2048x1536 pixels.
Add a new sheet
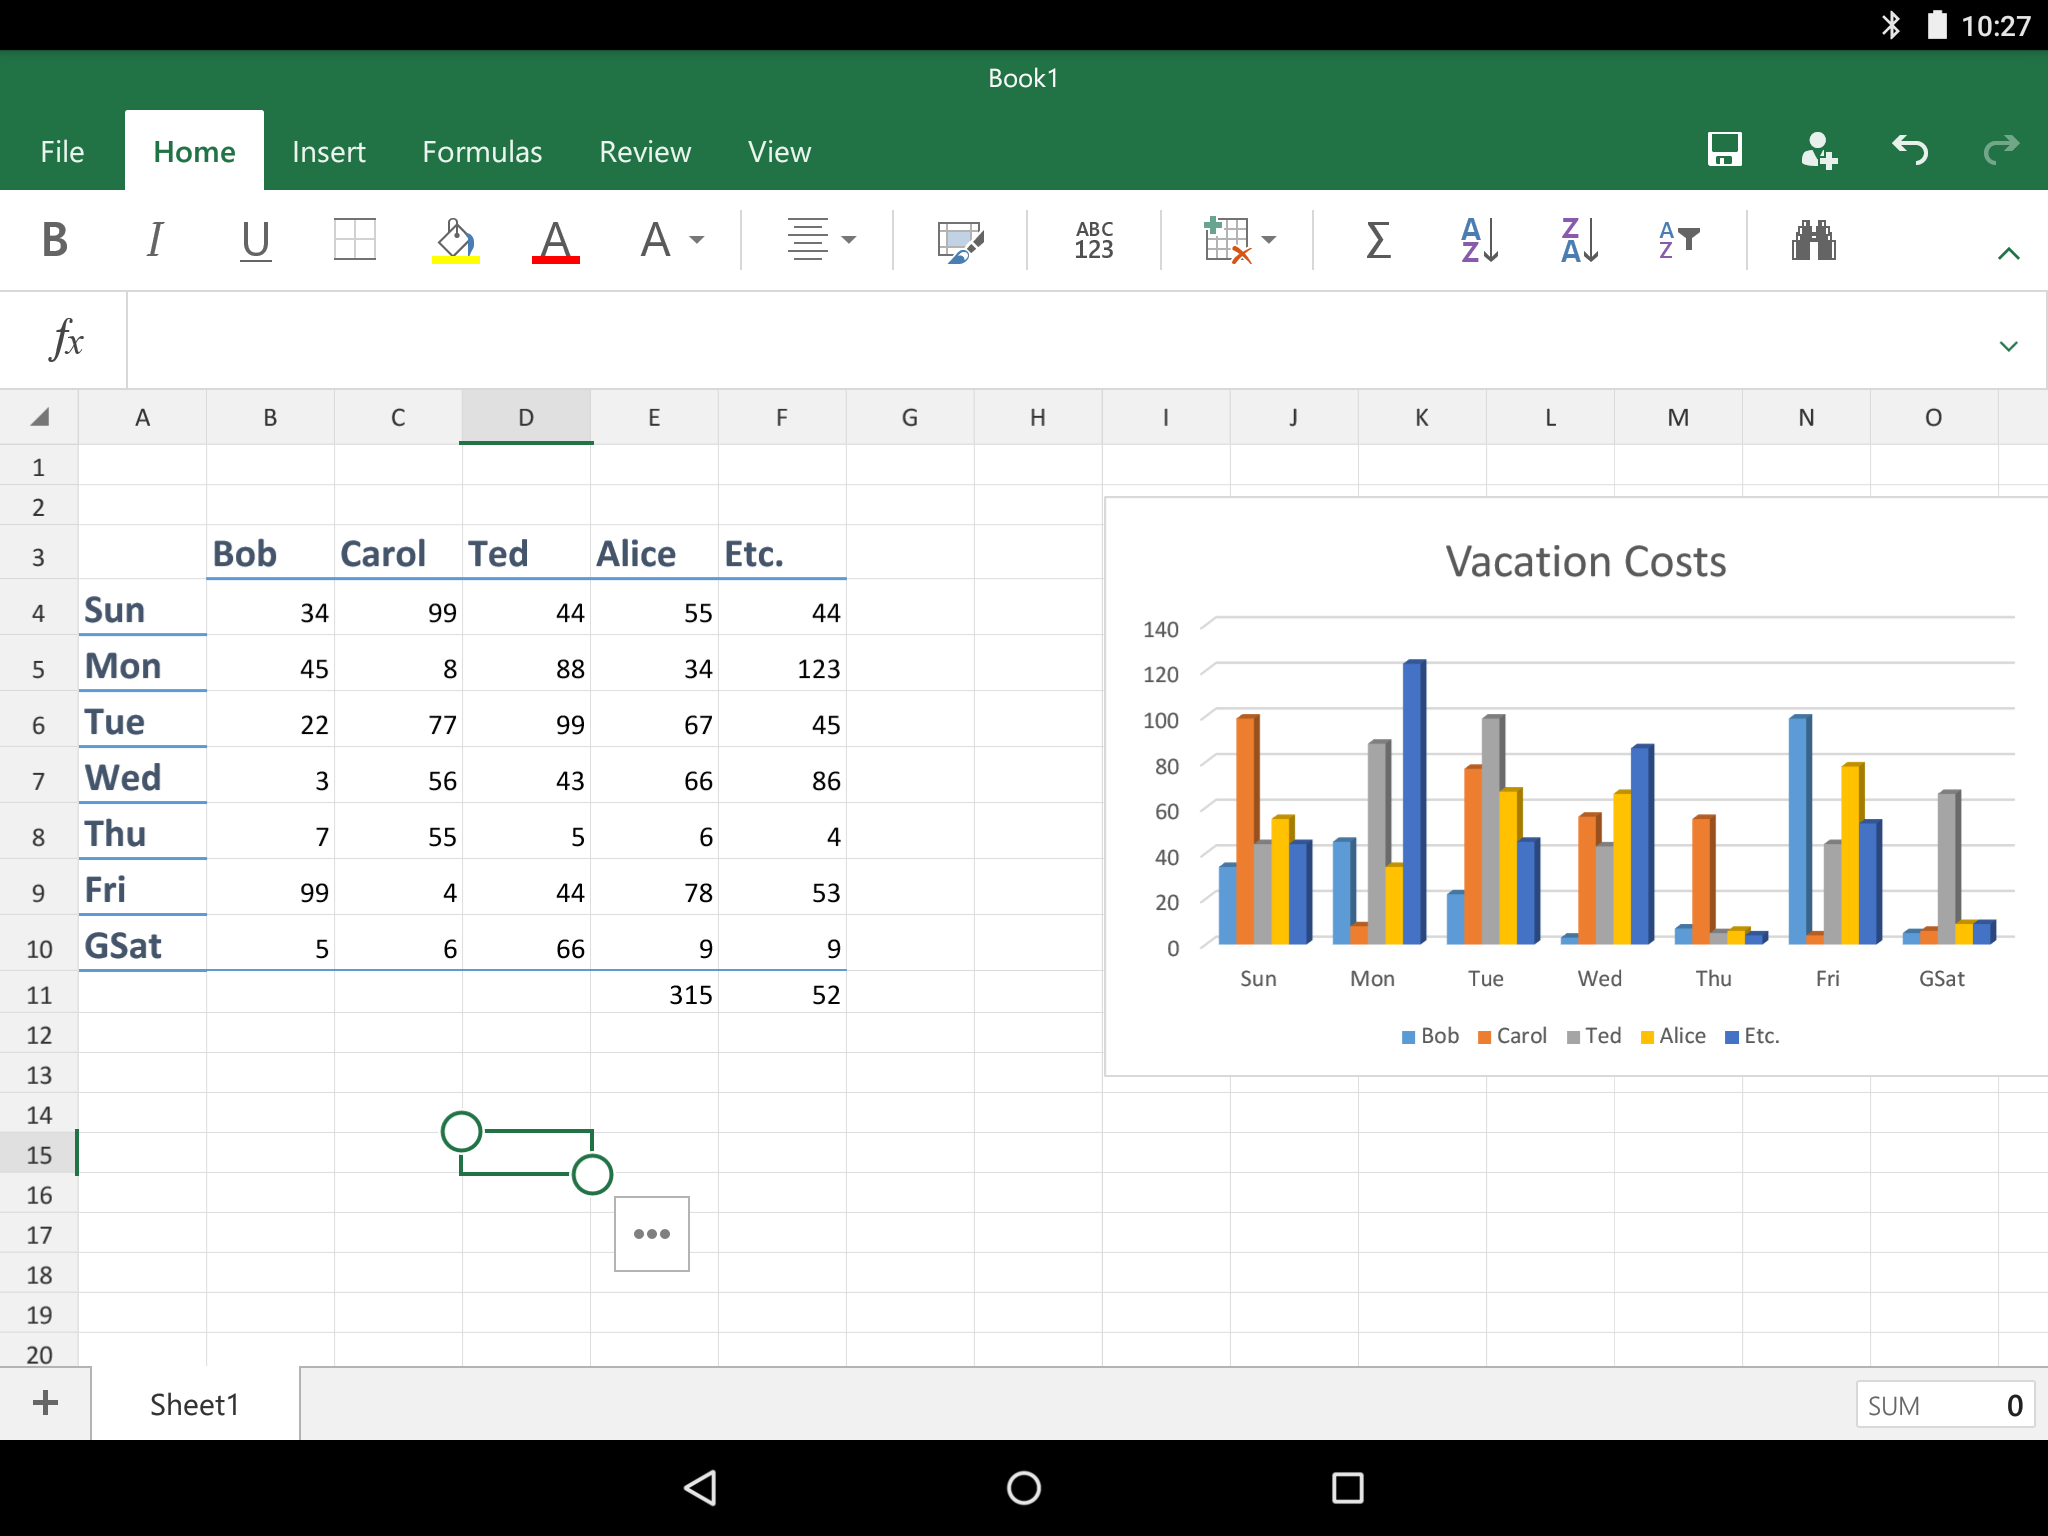click(x=45, y=1403)
